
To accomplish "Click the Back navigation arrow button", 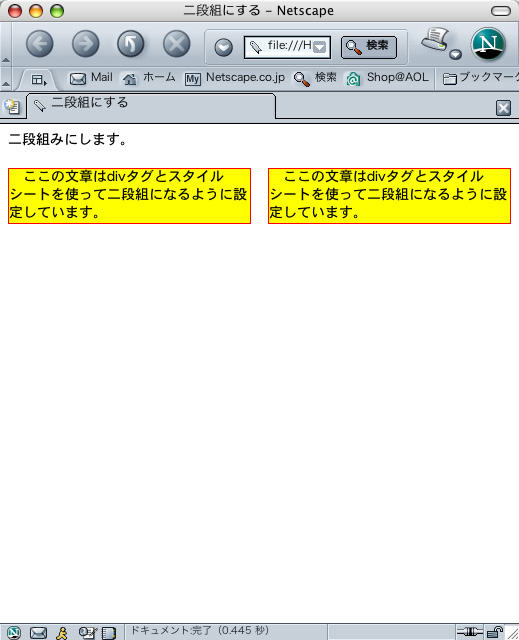I will 40,44.
